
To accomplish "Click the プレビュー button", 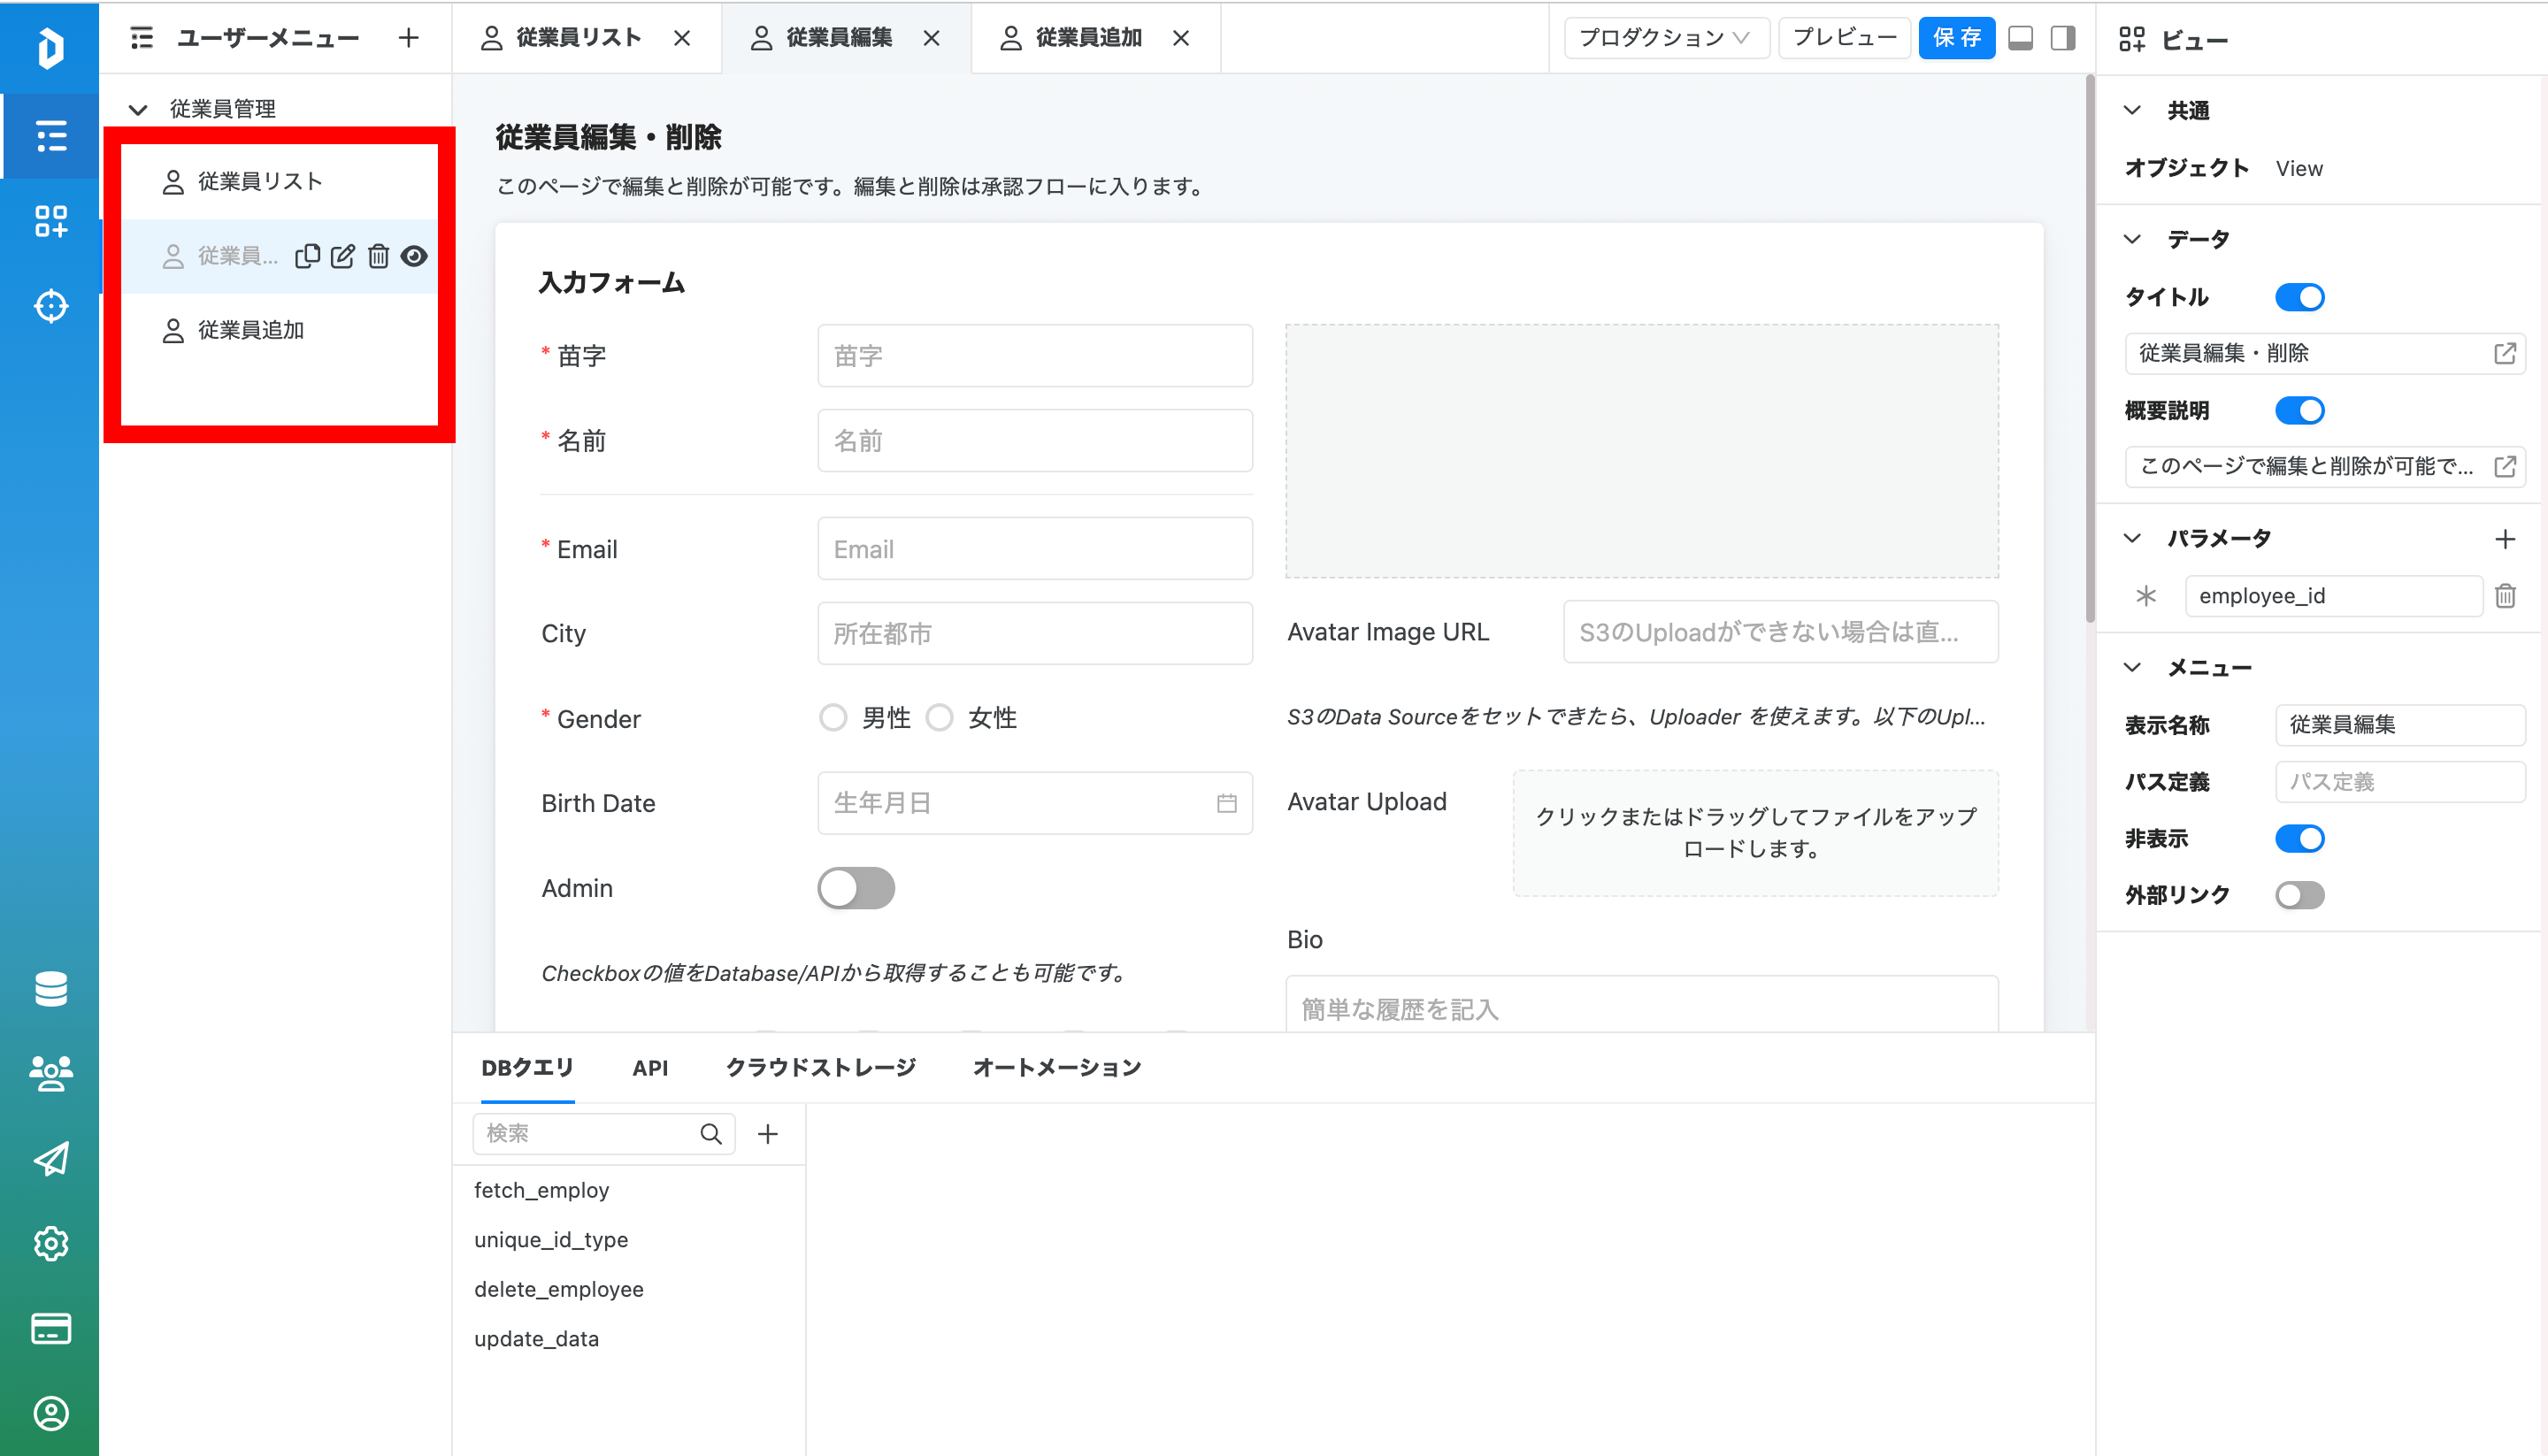I will coord(1844,38).
